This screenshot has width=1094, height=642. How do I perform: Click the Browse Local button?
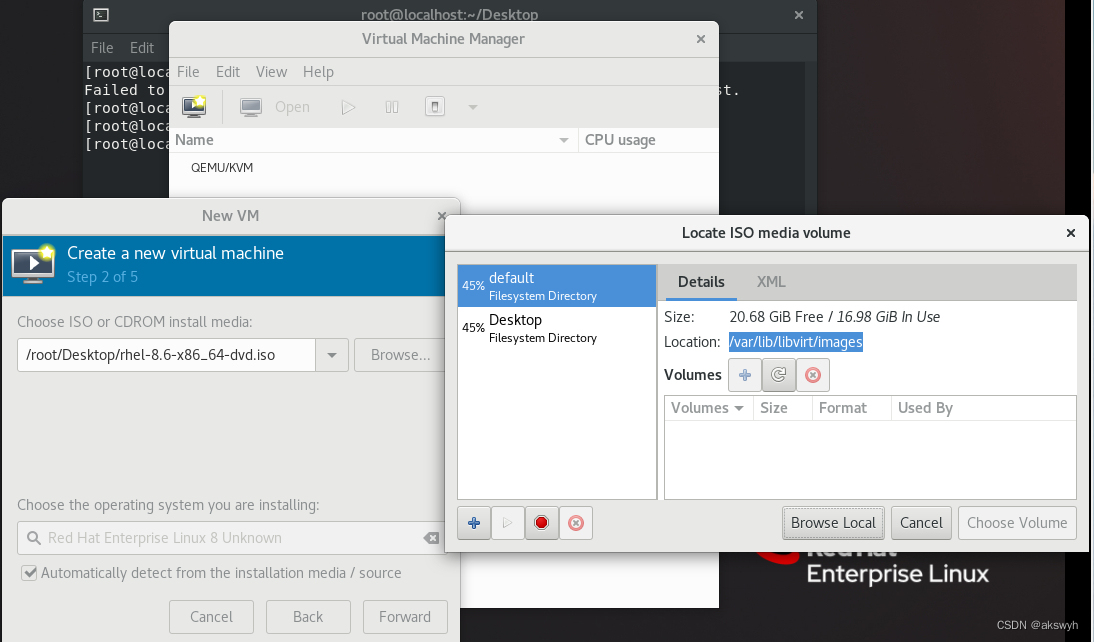point(833,523)
